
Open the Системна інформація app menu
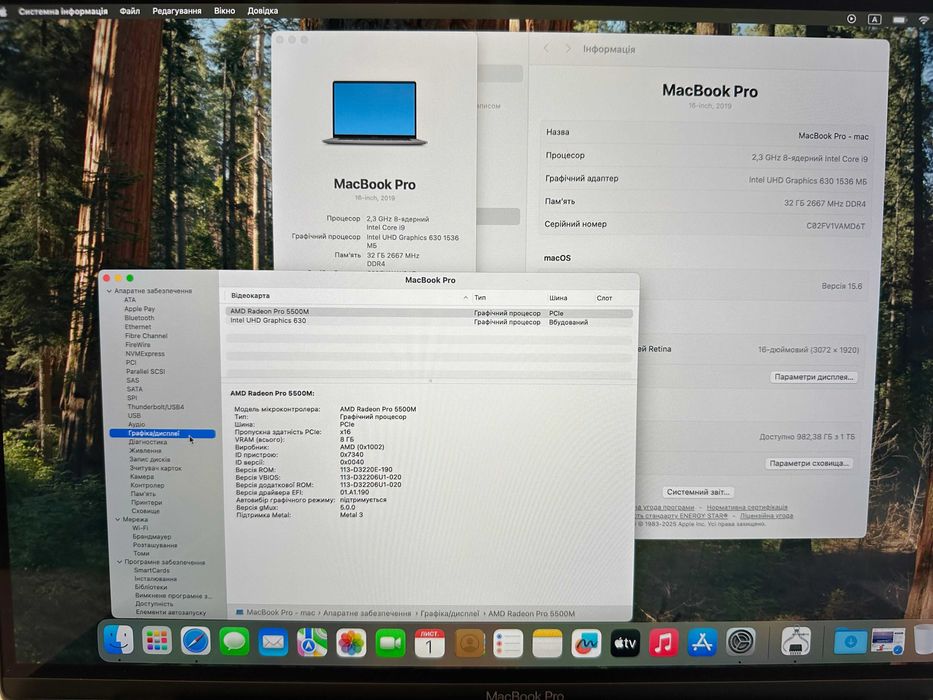pyautogui.click(x=63, y=11)
